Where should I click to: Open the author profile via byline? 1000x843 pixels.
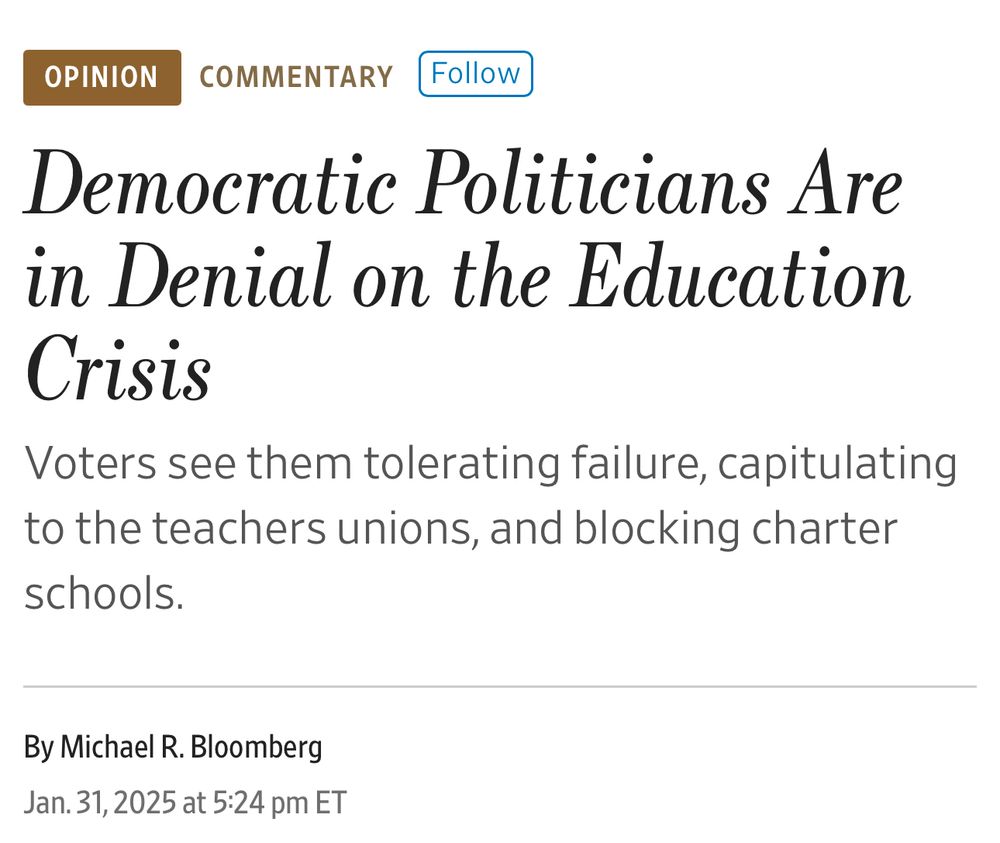click(191, 746)
